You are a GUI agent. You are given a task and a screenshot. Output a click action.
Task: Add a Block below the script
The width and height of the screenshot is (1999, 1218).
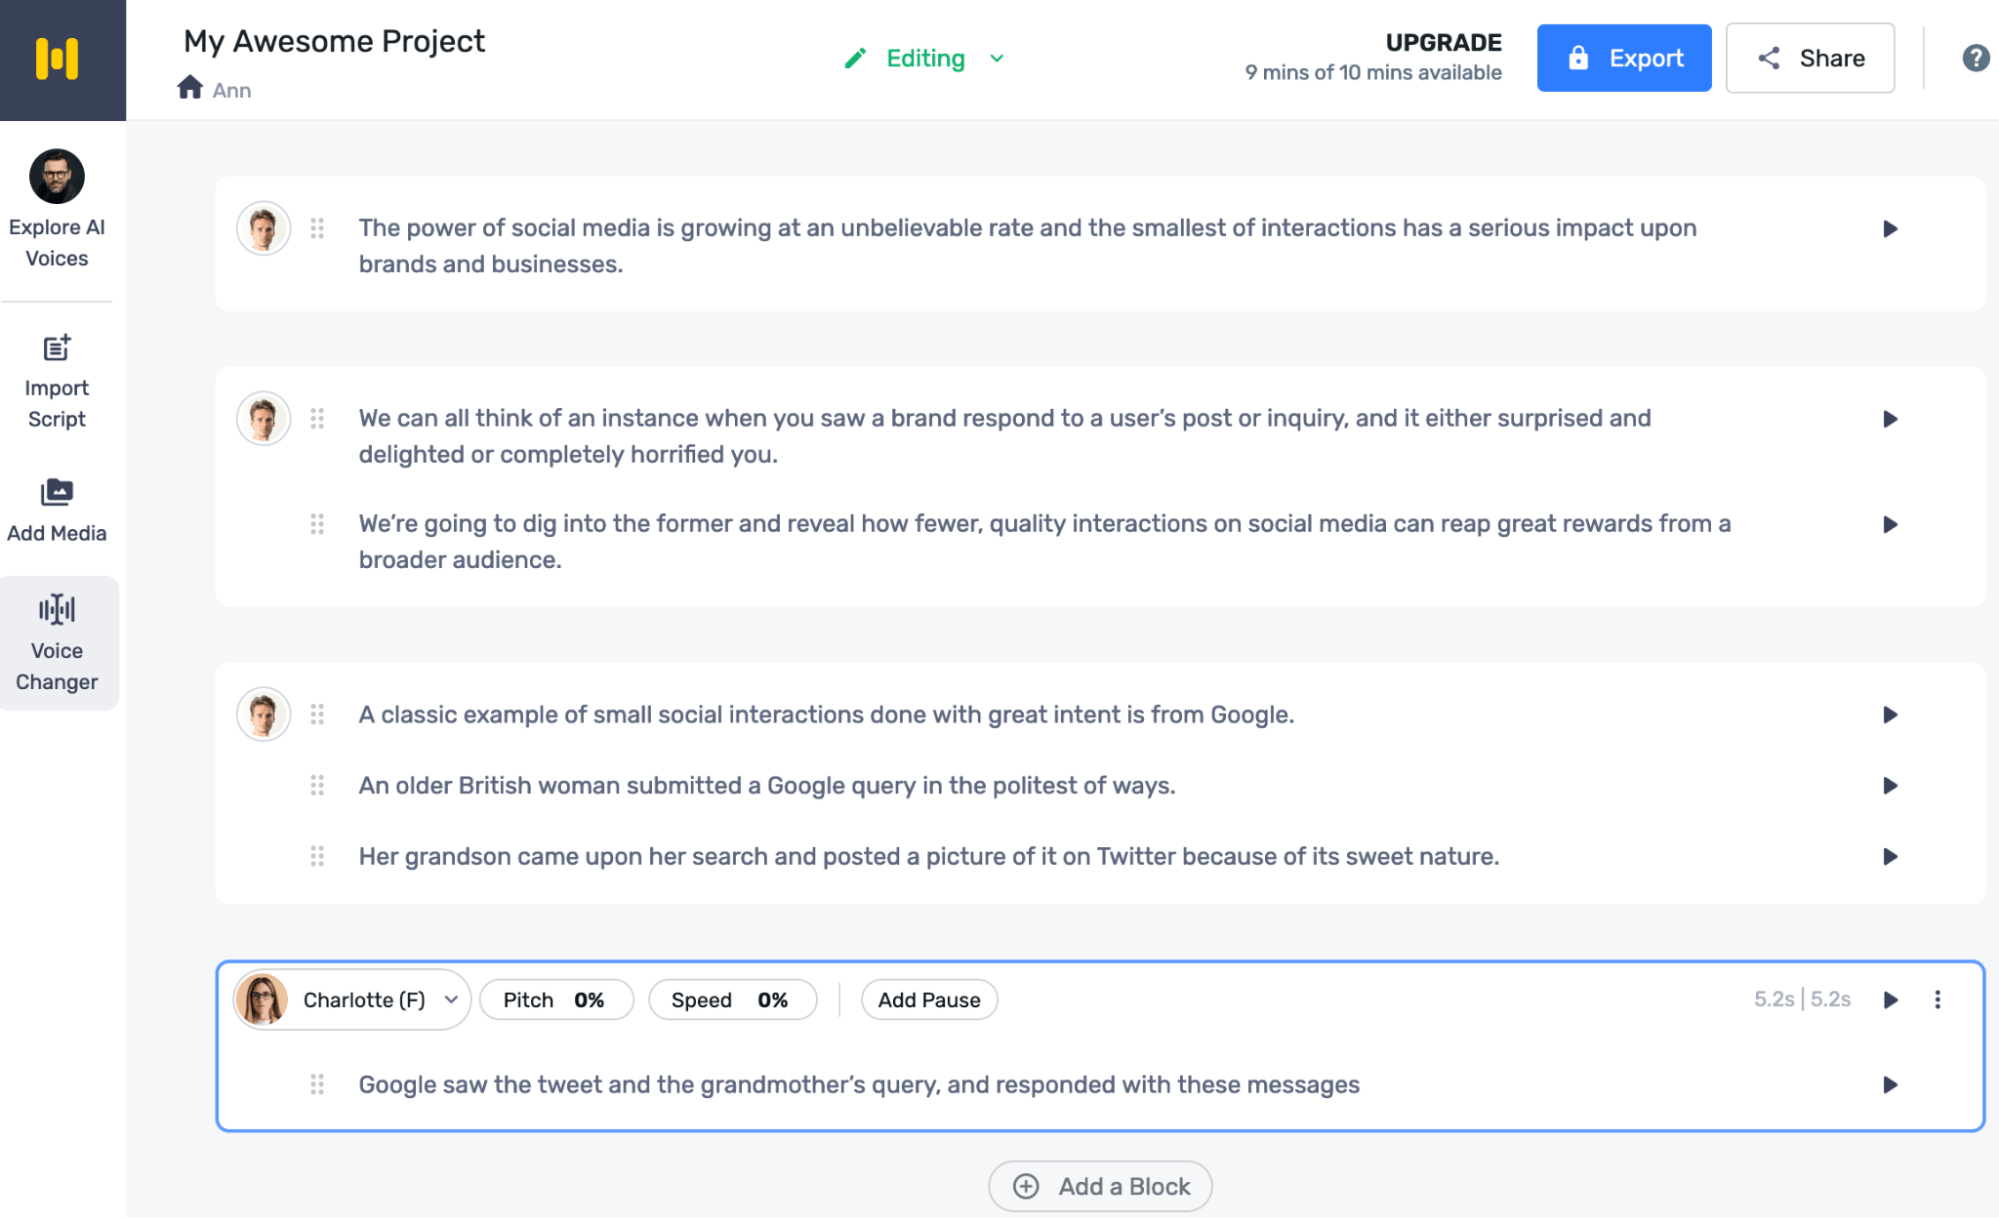click(1100, 1186)
